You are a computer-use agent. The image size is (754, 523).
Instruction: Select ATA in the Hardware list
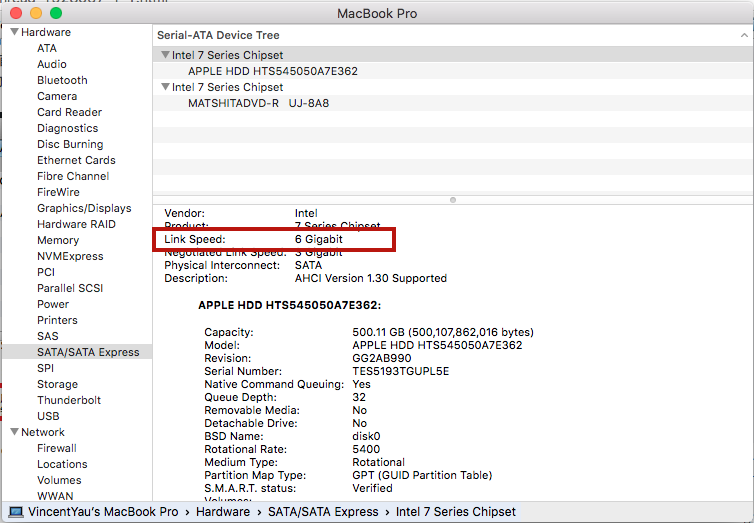click(47, 48)
